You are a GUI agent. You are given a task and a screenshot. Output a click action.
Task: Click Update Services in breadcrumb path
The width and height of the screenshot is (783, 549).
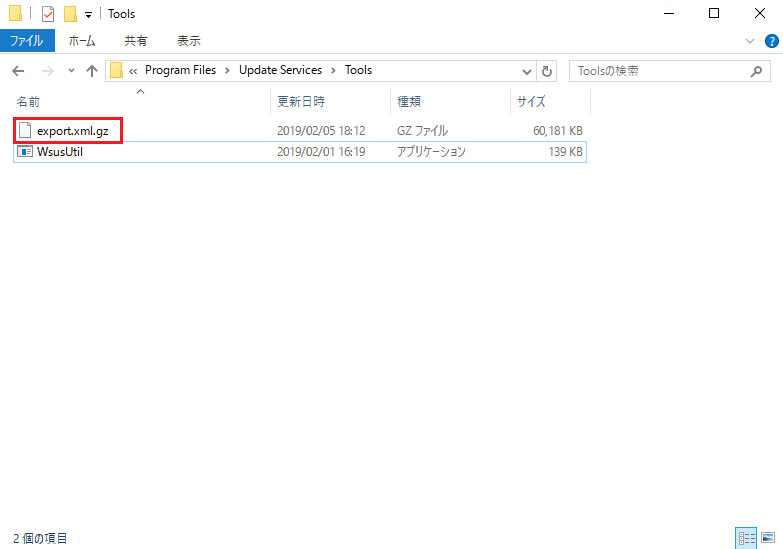(x=280, y=70)
